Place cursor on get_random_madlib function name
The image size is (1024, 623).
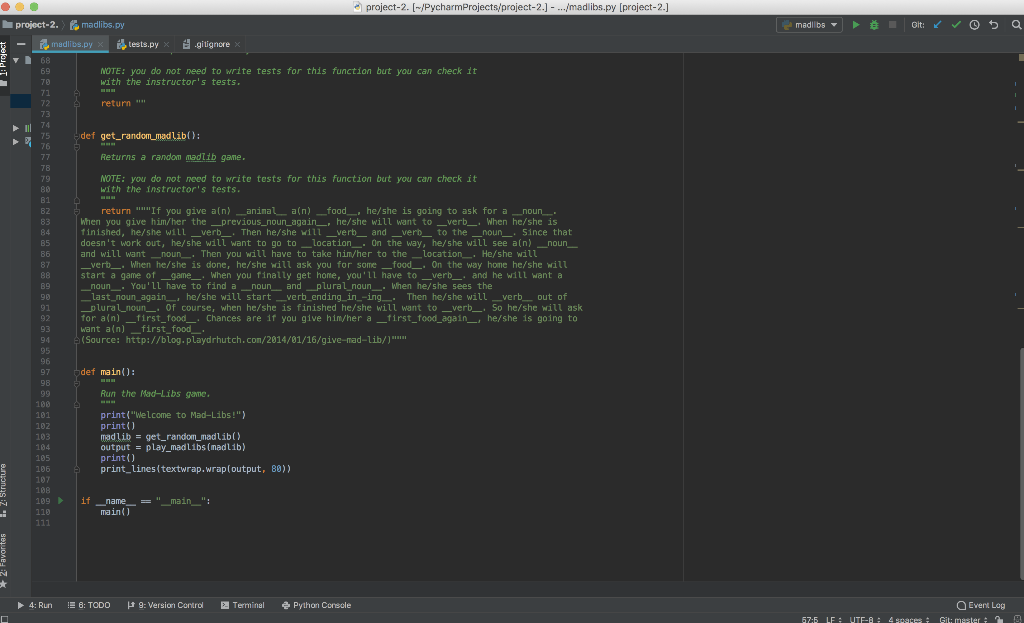pos(143,136)
